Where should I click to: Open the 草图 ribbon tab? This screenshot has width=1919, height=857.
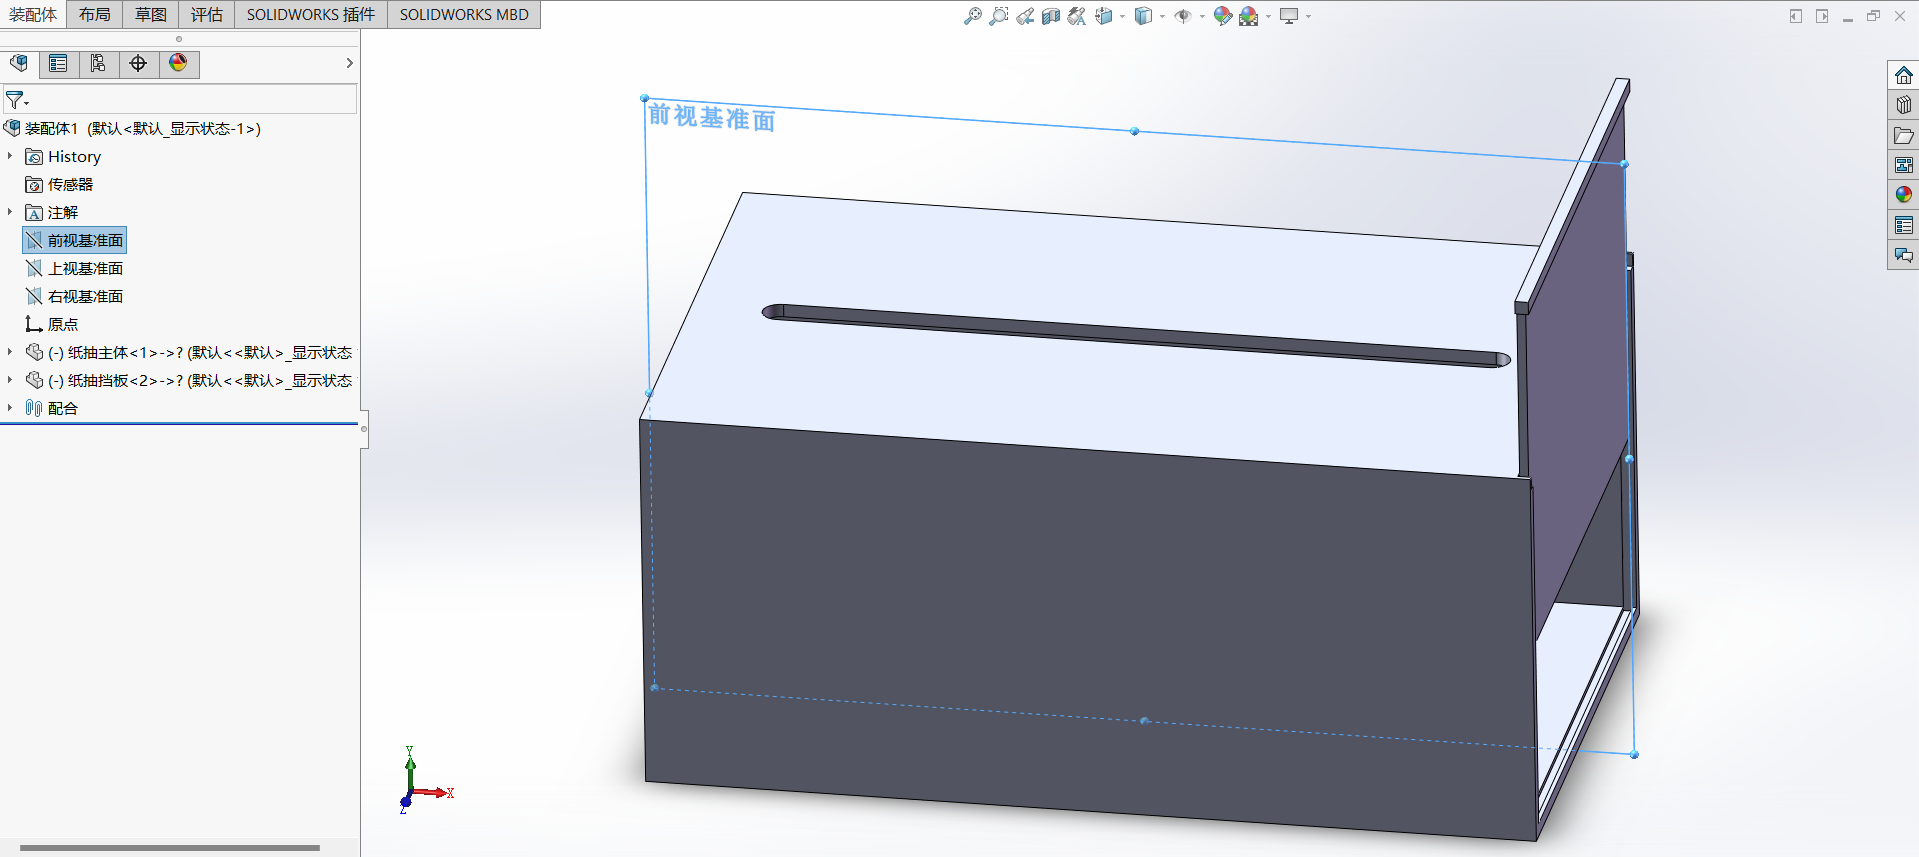click(151, 14)
